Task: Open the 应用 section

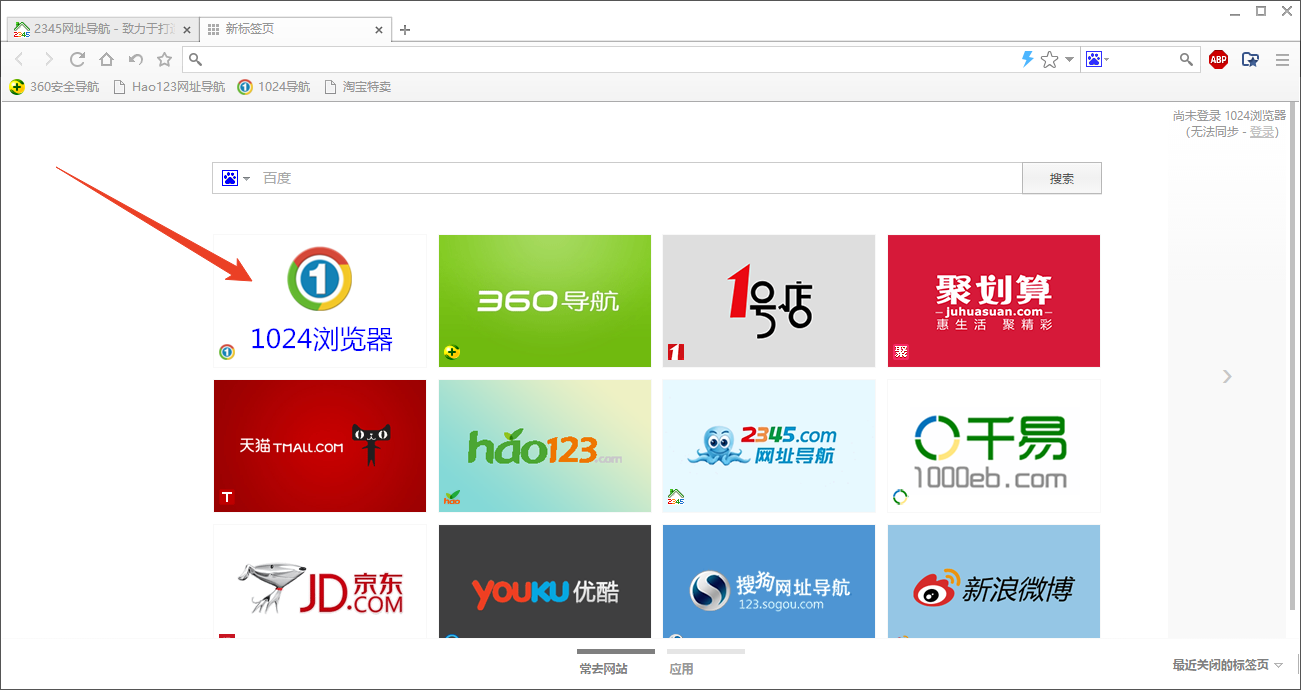Action: click(x=681, y=668)
